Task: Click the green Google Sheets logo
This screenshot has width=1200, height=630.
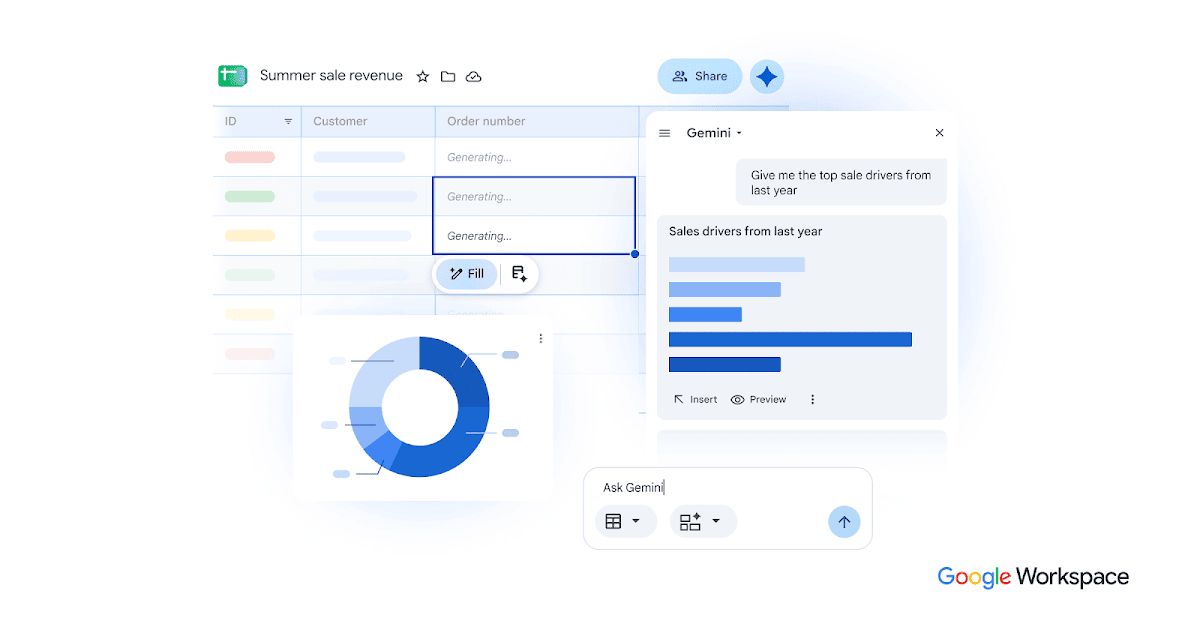Action: pyautogui.click(x=232, y=76)
